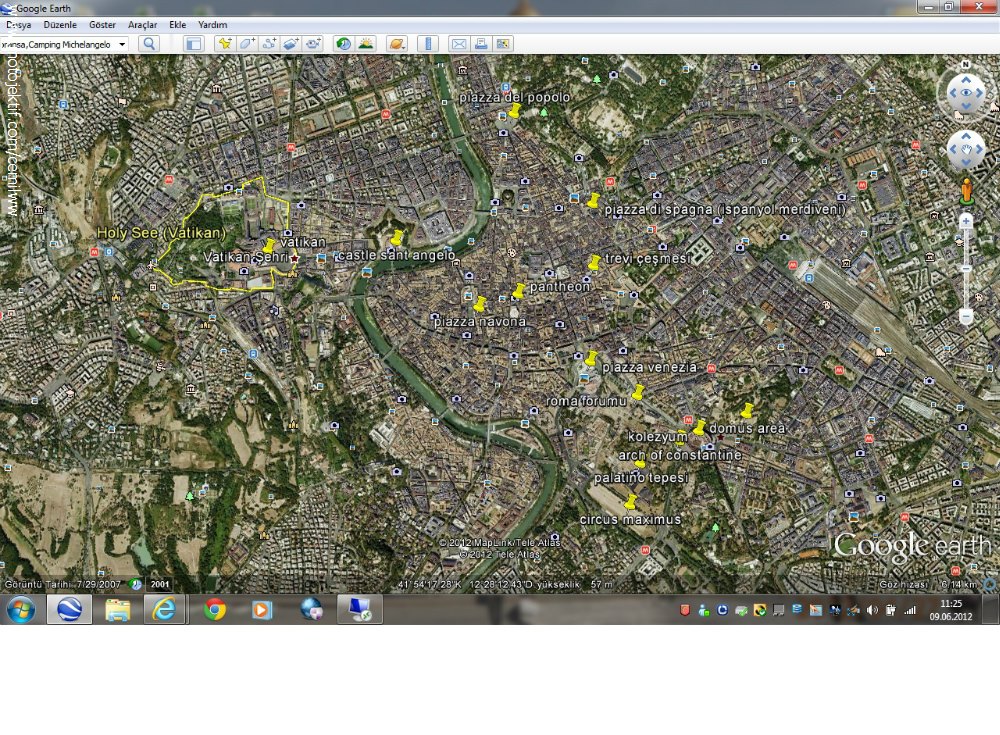Screen dimensions: 1000x735
Task: Select the ruler measurement tool
Action: pyautogui.click(x=428, y=43)
